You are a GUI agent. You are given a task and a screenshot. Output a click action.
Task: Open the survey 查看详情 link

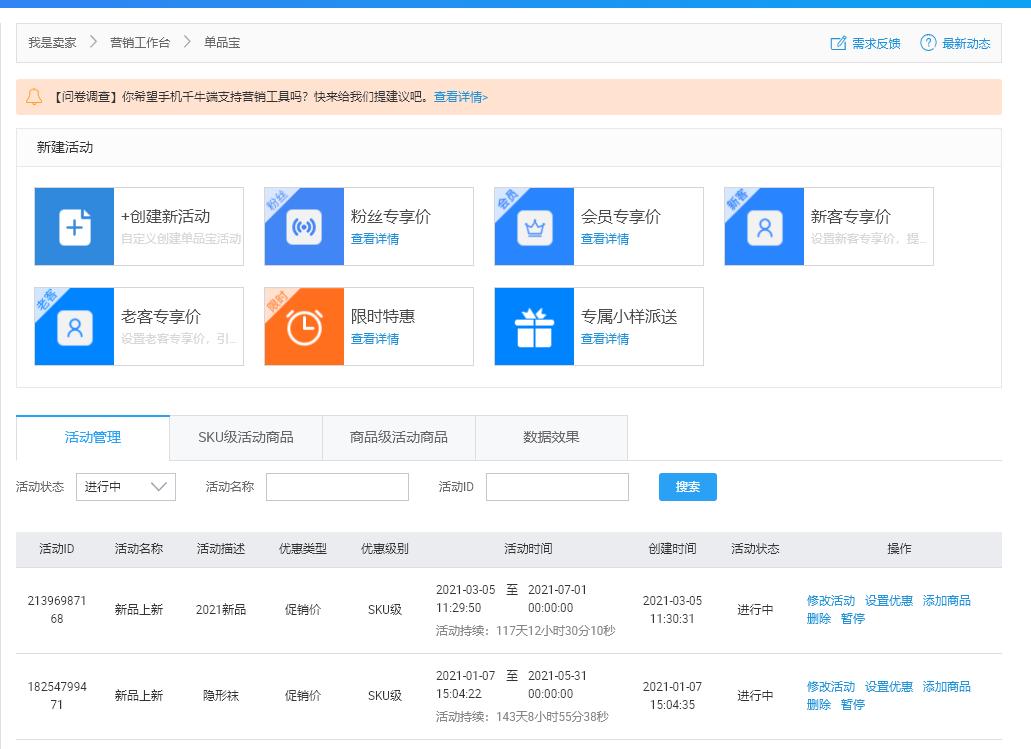(x=460, y=97)
